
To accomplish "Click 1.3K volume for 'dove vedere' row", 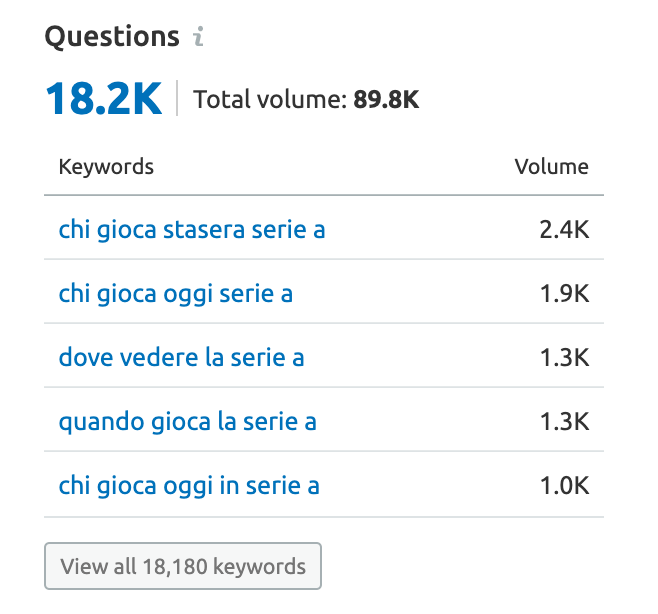I will [564, 358].
